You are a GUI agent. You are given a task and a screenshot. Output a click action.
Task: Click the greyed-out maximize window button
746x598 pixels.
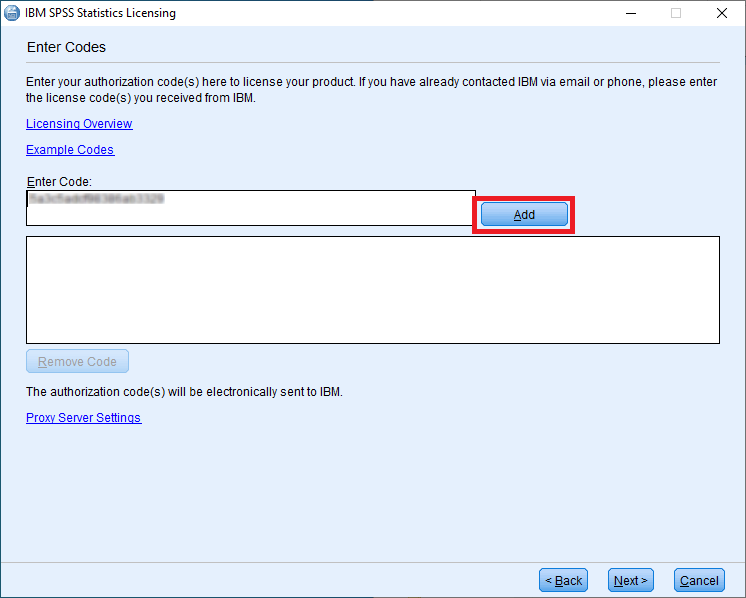(676, 13)
